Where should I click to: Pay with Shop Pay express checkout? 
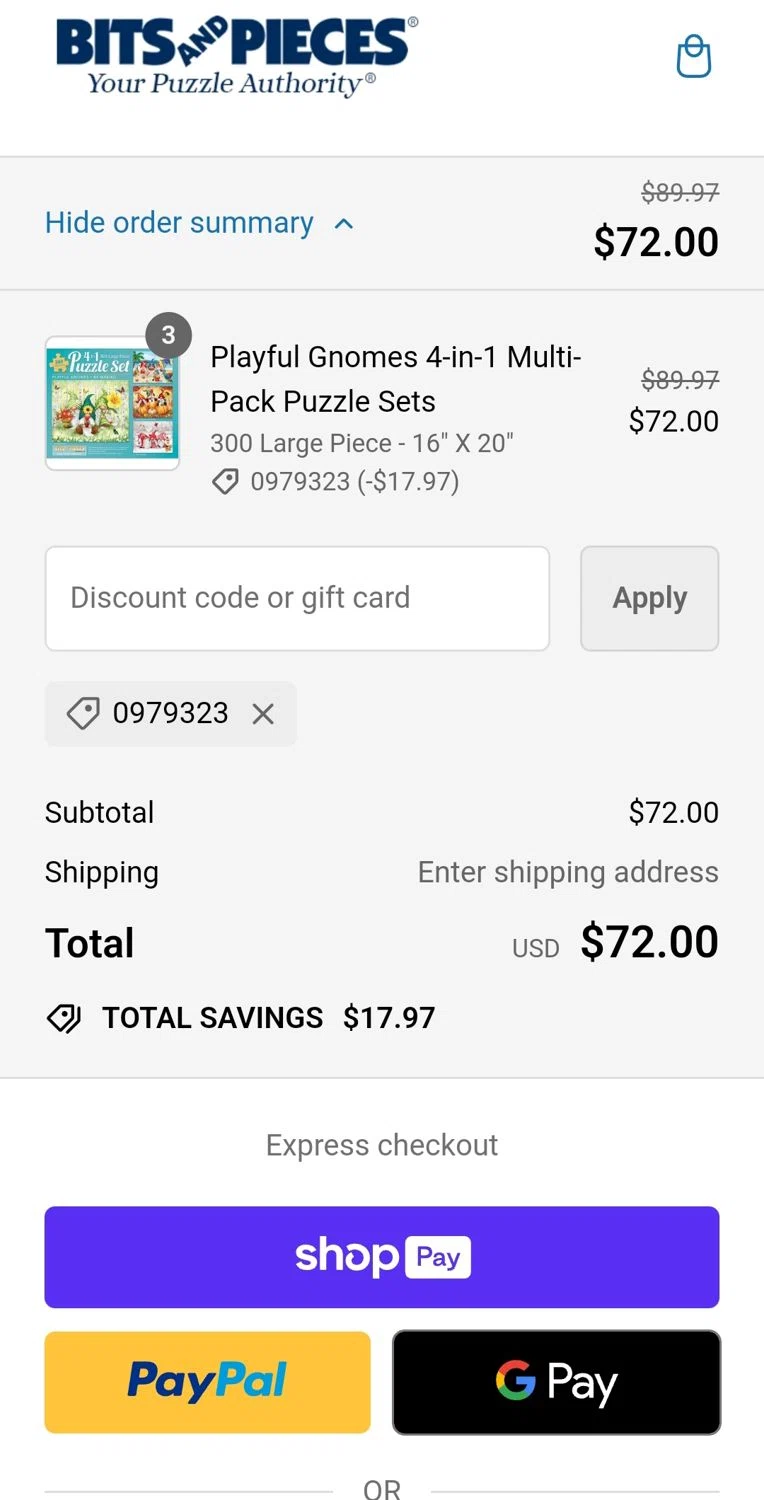pyautogui.click(x=382, y=1257)
